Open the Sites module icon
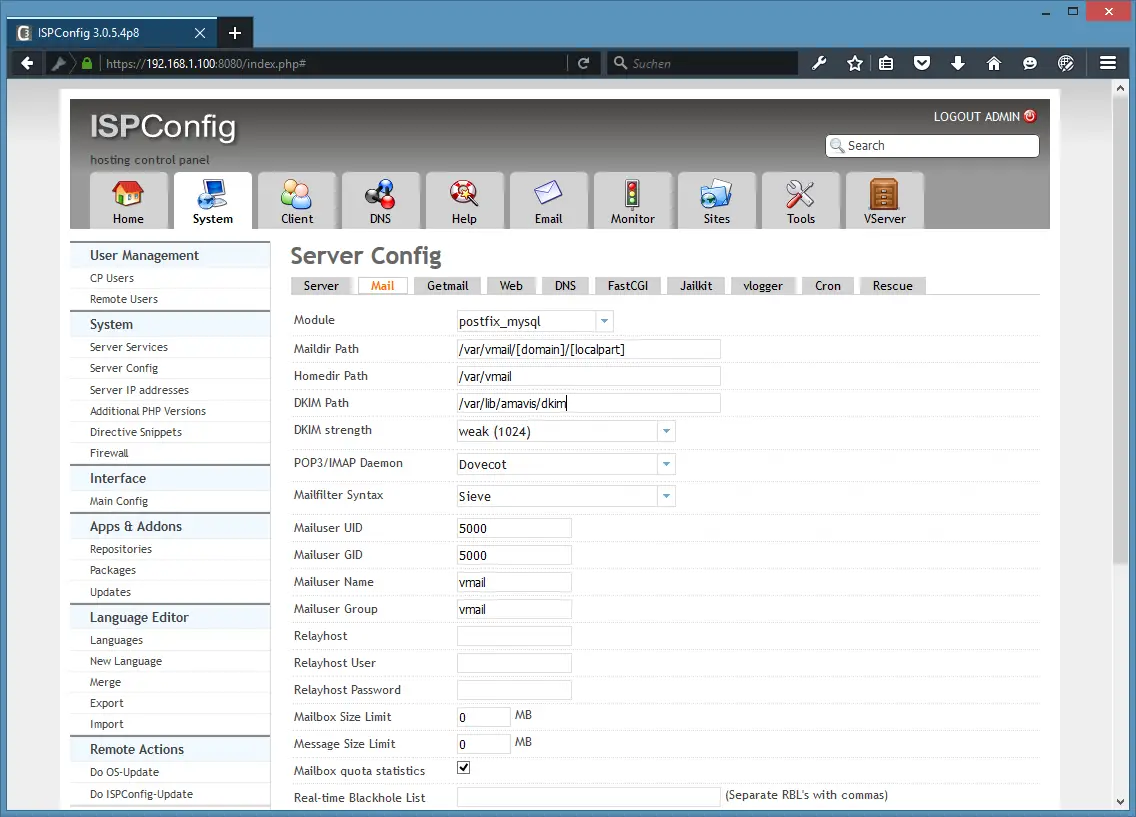 point(717,201)
